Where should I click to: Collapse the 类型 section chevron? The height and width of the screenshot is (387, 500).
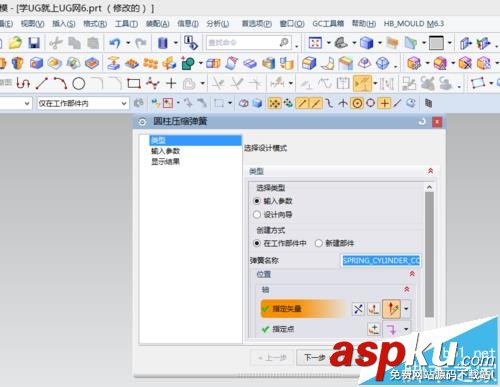pyautogui.click(x=430, y=171)
